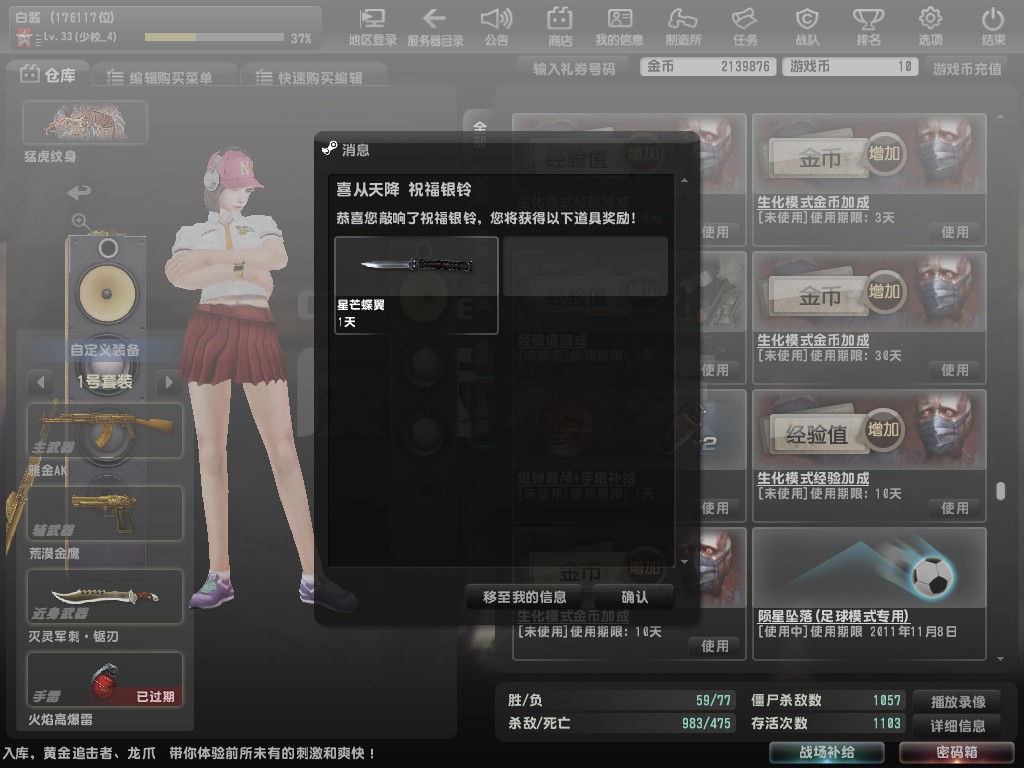Open 我的信息 profile icon

pyautogui.click(x=619, y=27)
